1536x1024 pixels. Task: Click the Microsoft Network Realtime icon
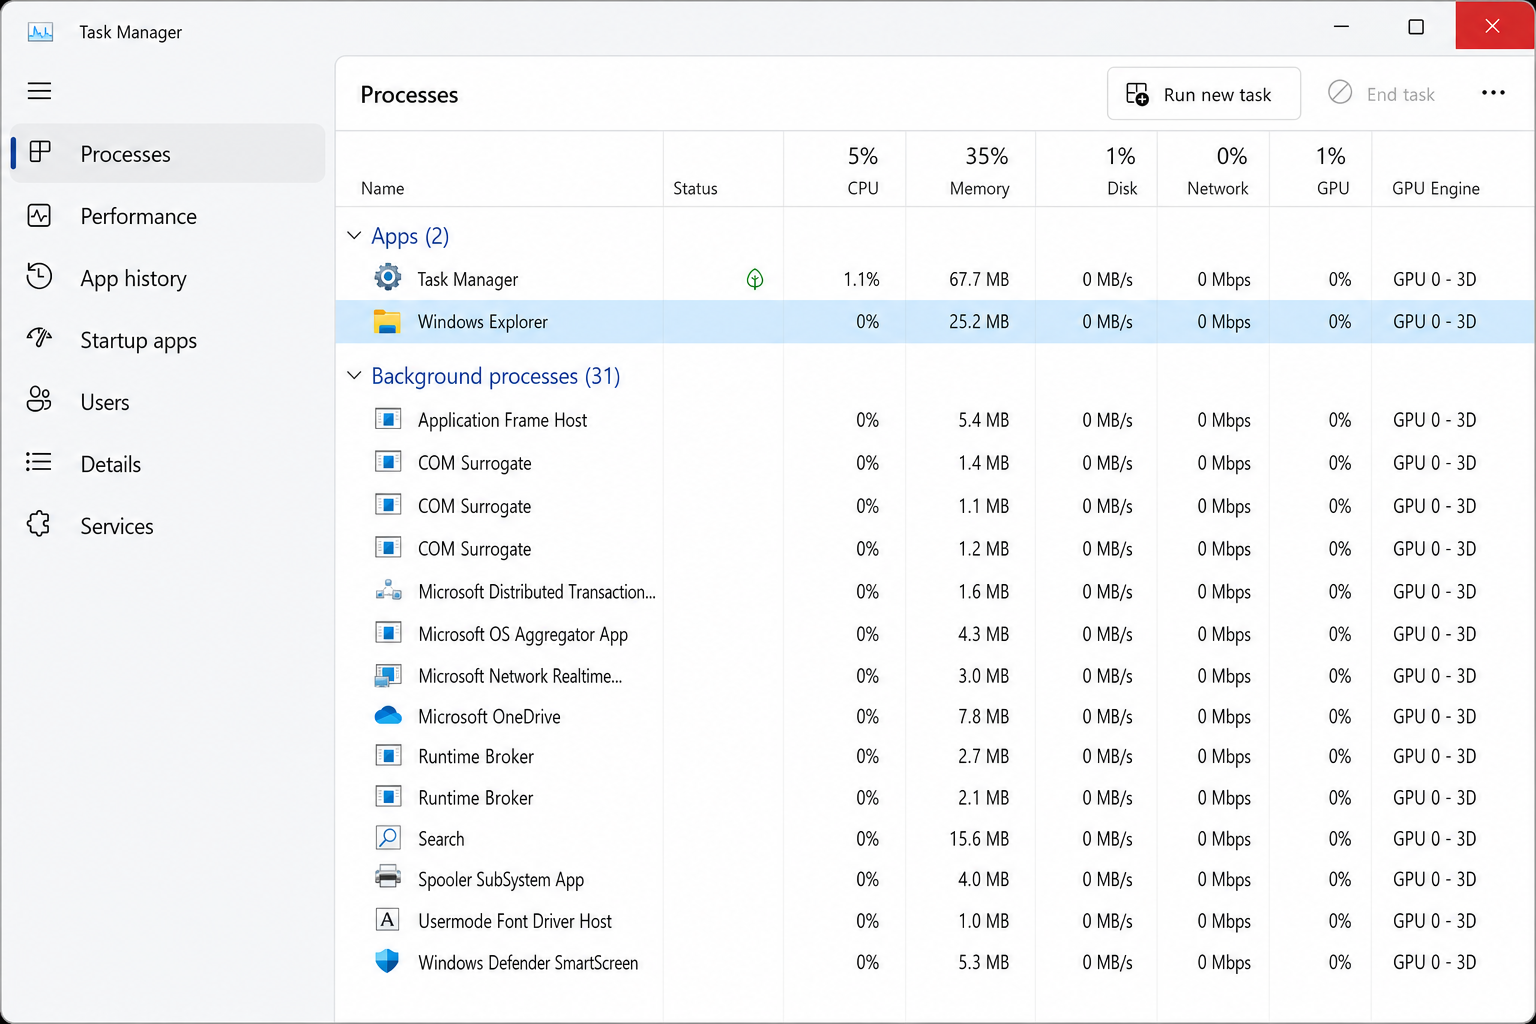[388, 676]
